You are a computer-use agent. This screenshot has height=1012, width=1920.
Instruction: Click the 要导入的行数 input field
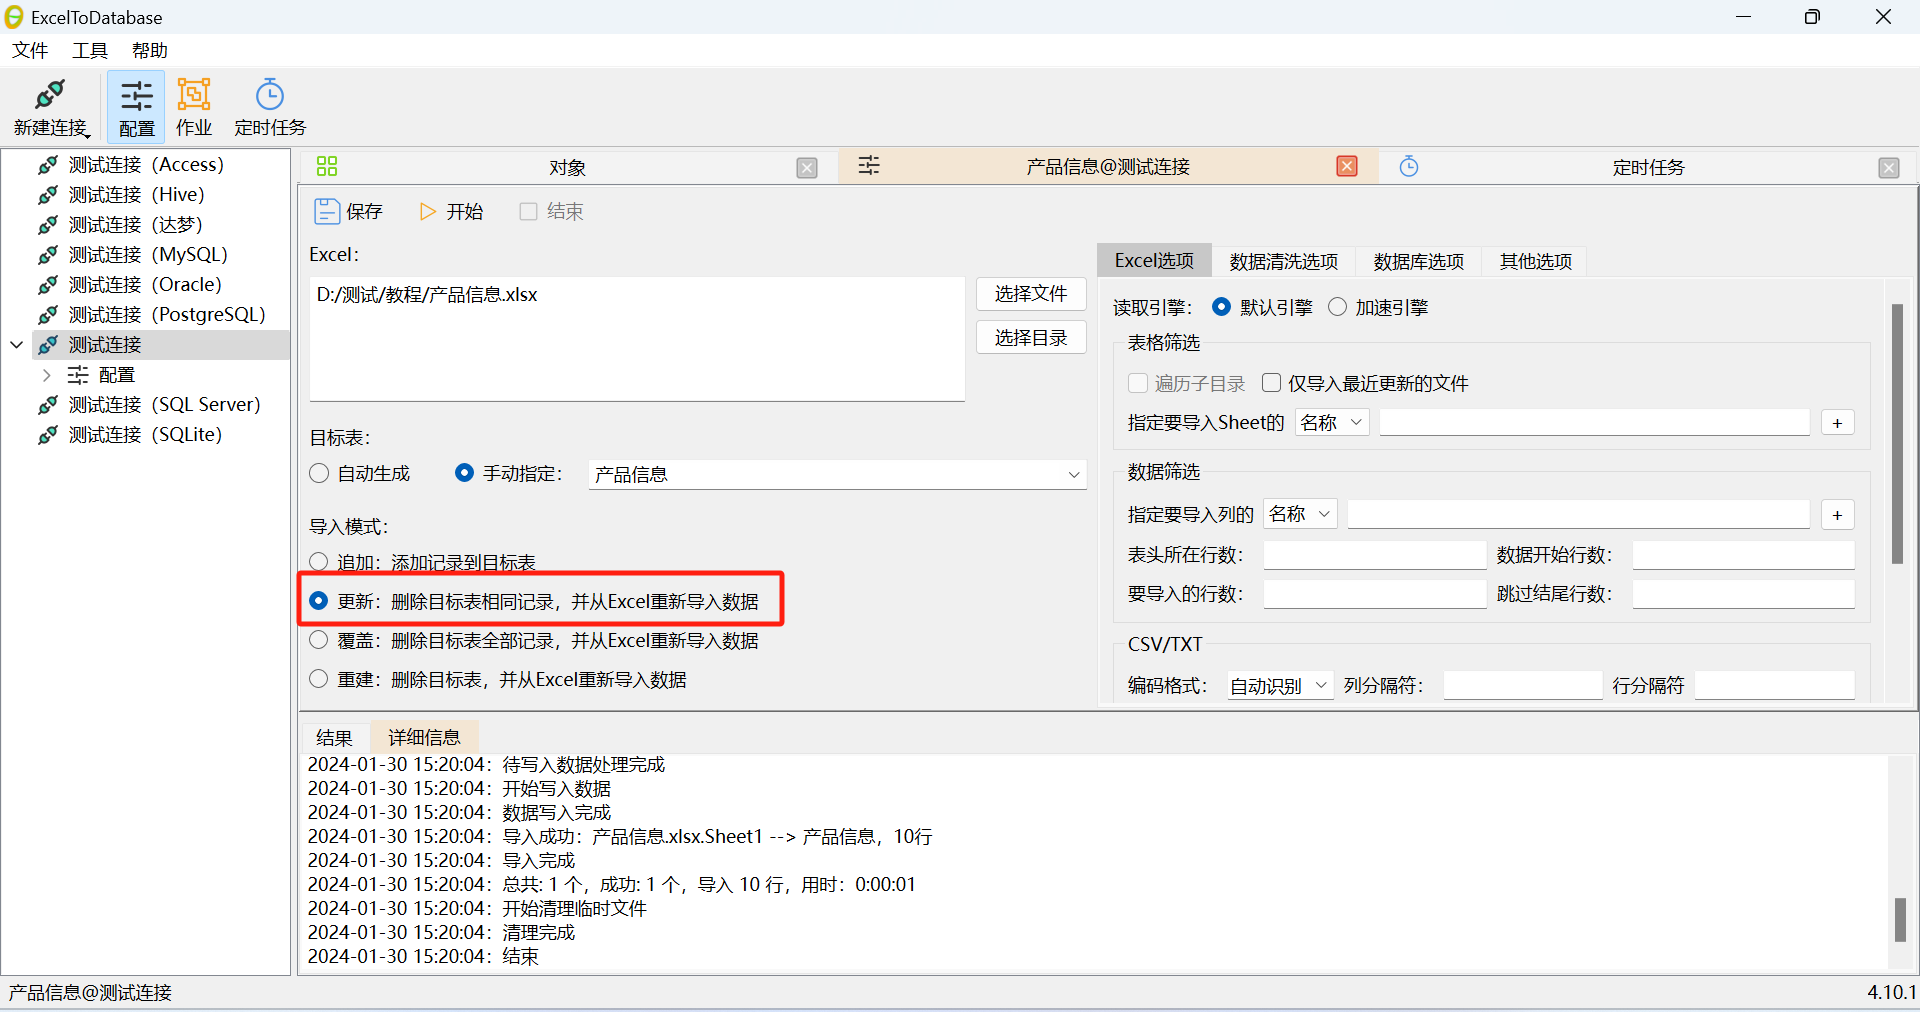point(1375,594)
